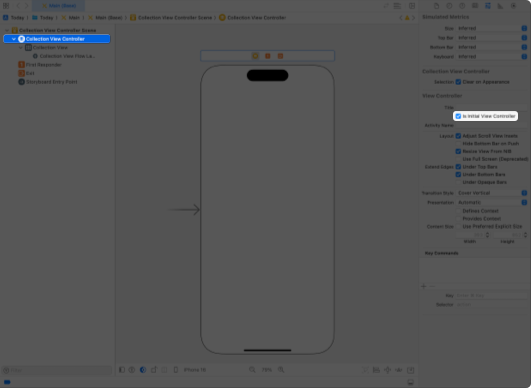Screen dimensions: 531x388
Task: Open Main (Base) in the jump bar
Action: (x=105, y=18)
